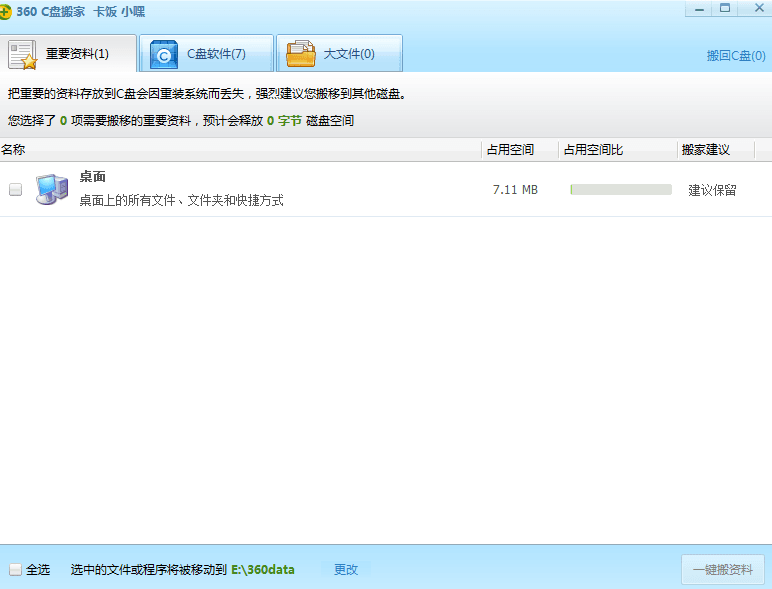
Task: Click the 重要资料 document star icon
Action: pyautogui.click(x=23, y=54)
